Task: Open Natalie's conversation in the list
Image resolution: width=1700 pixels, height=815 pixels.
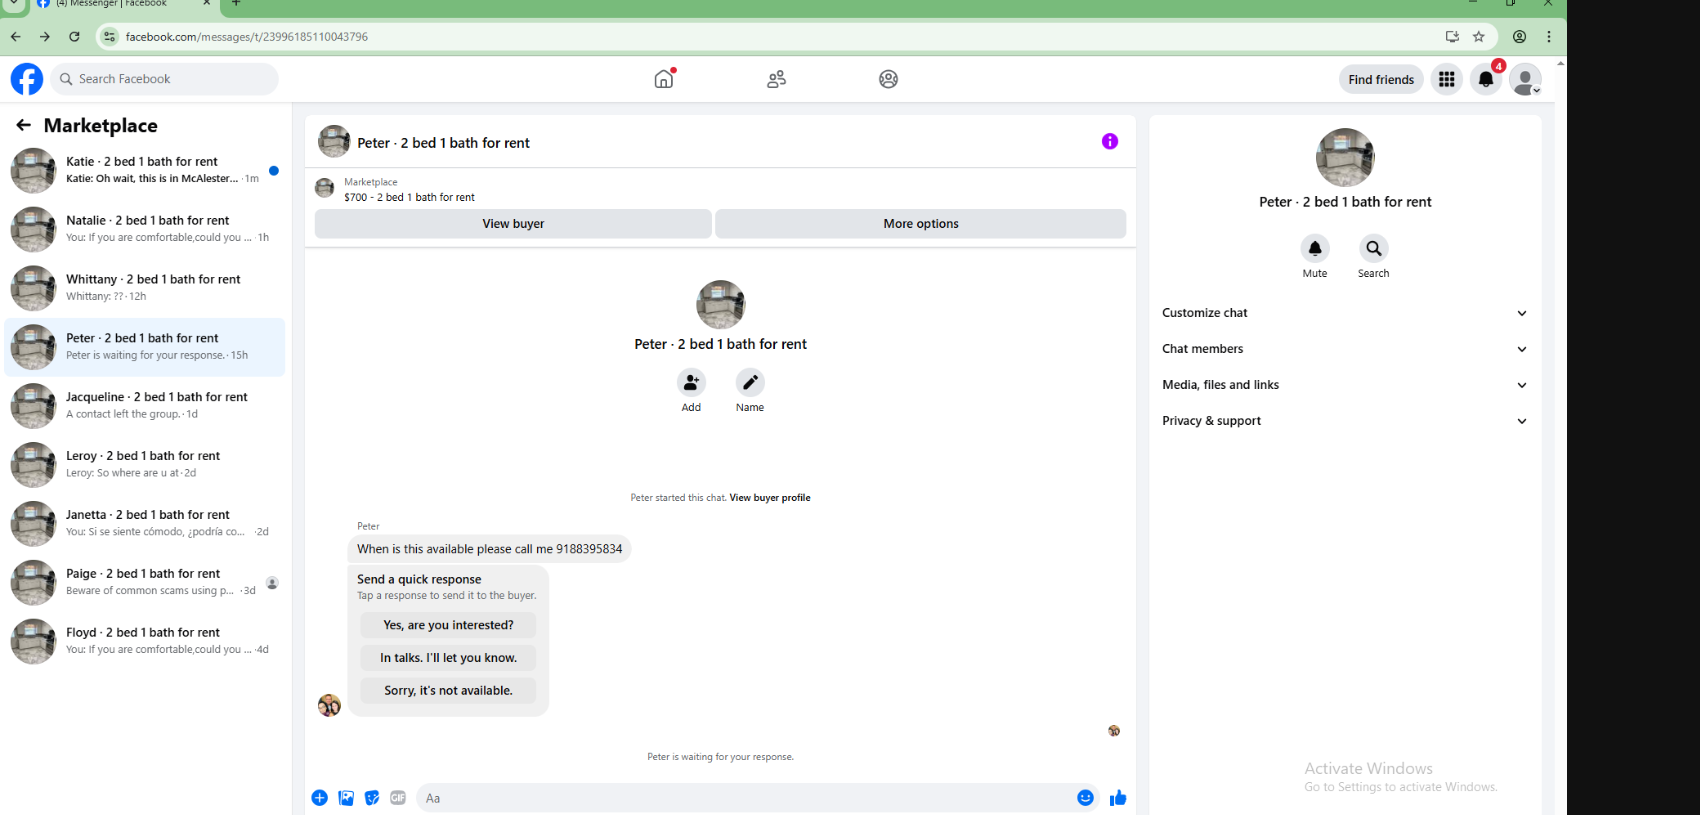Action: [x=145, y=229]
